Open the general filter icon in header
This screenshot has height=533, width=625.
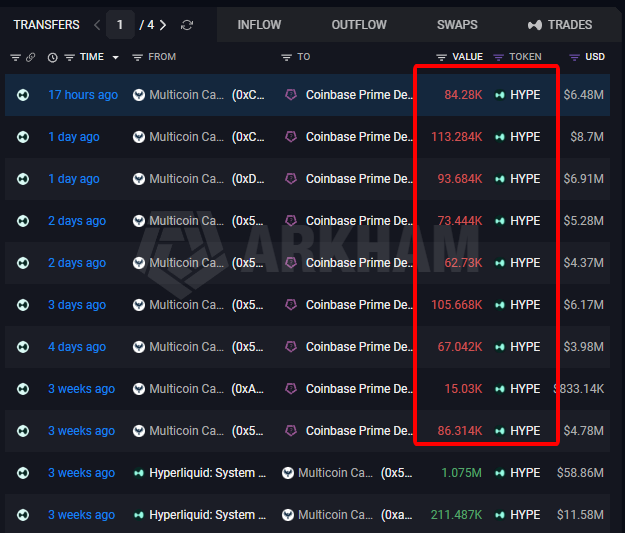click(x=16, y=57)
